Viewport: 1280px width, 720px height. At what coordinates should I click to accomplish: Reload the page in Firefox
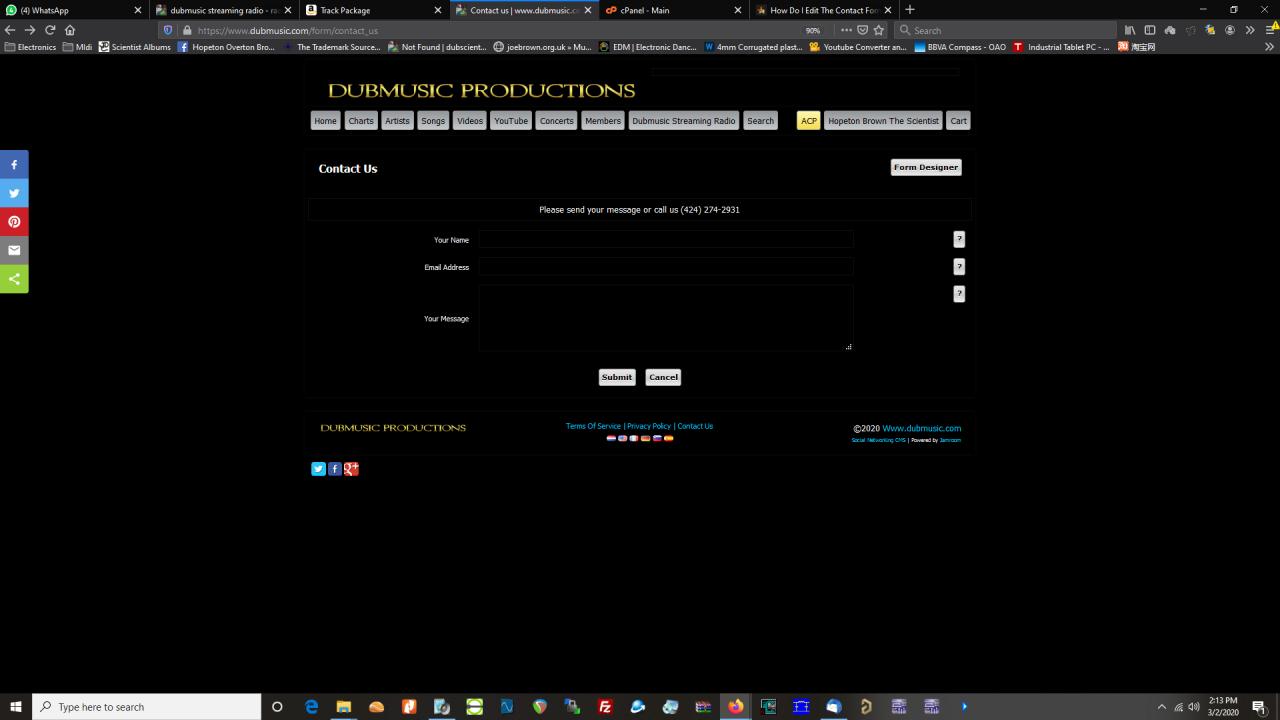tap(50, 30)
